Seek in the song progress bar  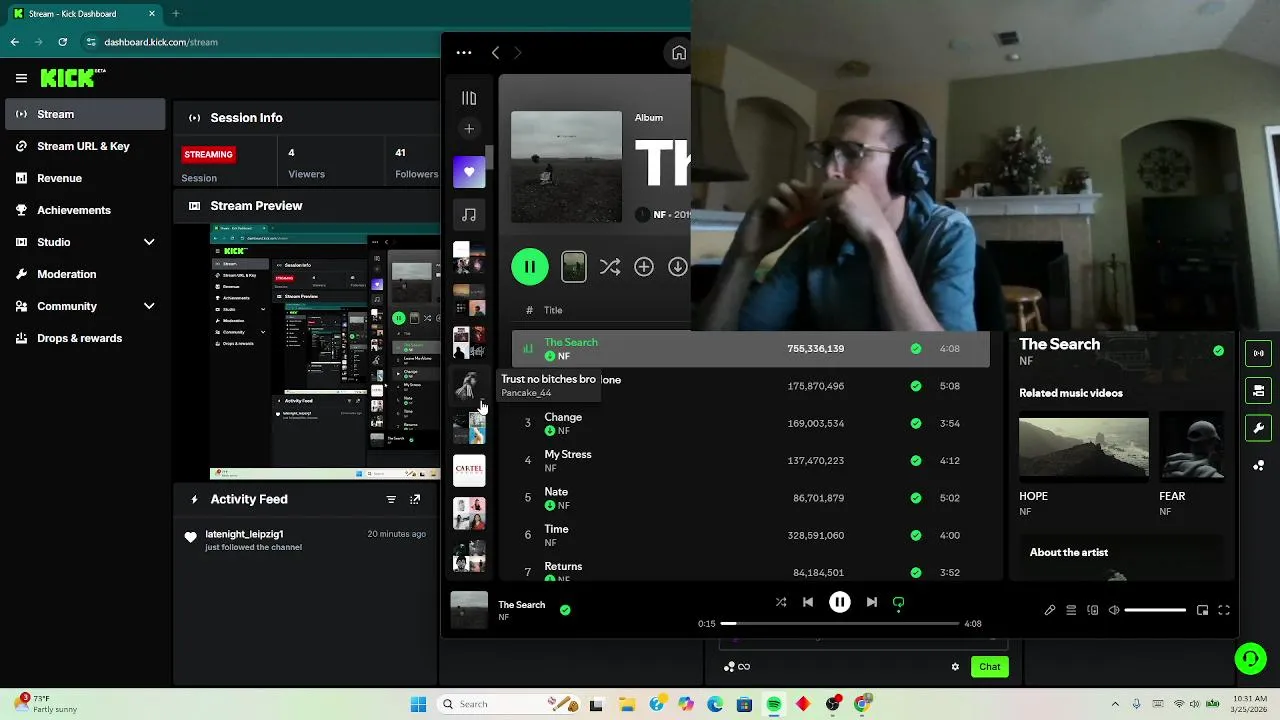pyautogui.click(x=840, y=623)
